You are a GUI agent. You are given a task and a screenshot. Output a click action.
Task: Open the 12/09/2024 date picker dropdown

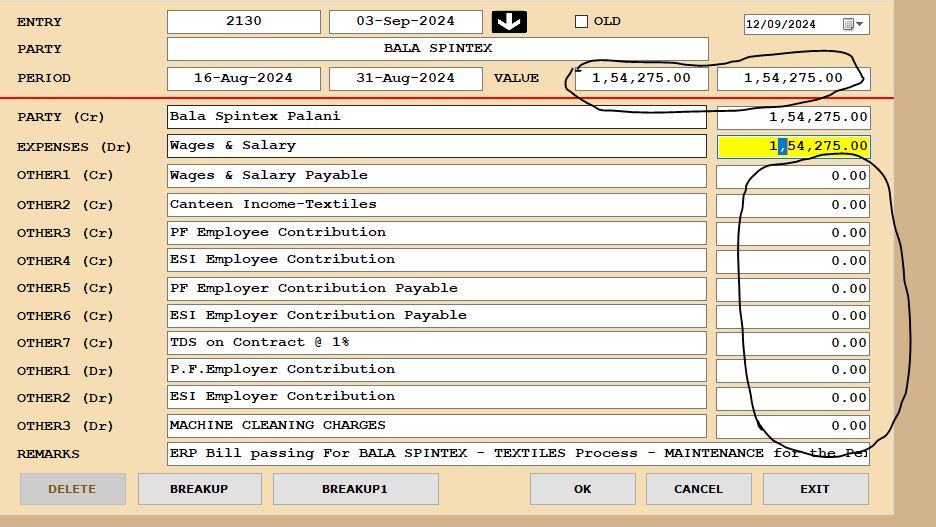pos(857,24)
